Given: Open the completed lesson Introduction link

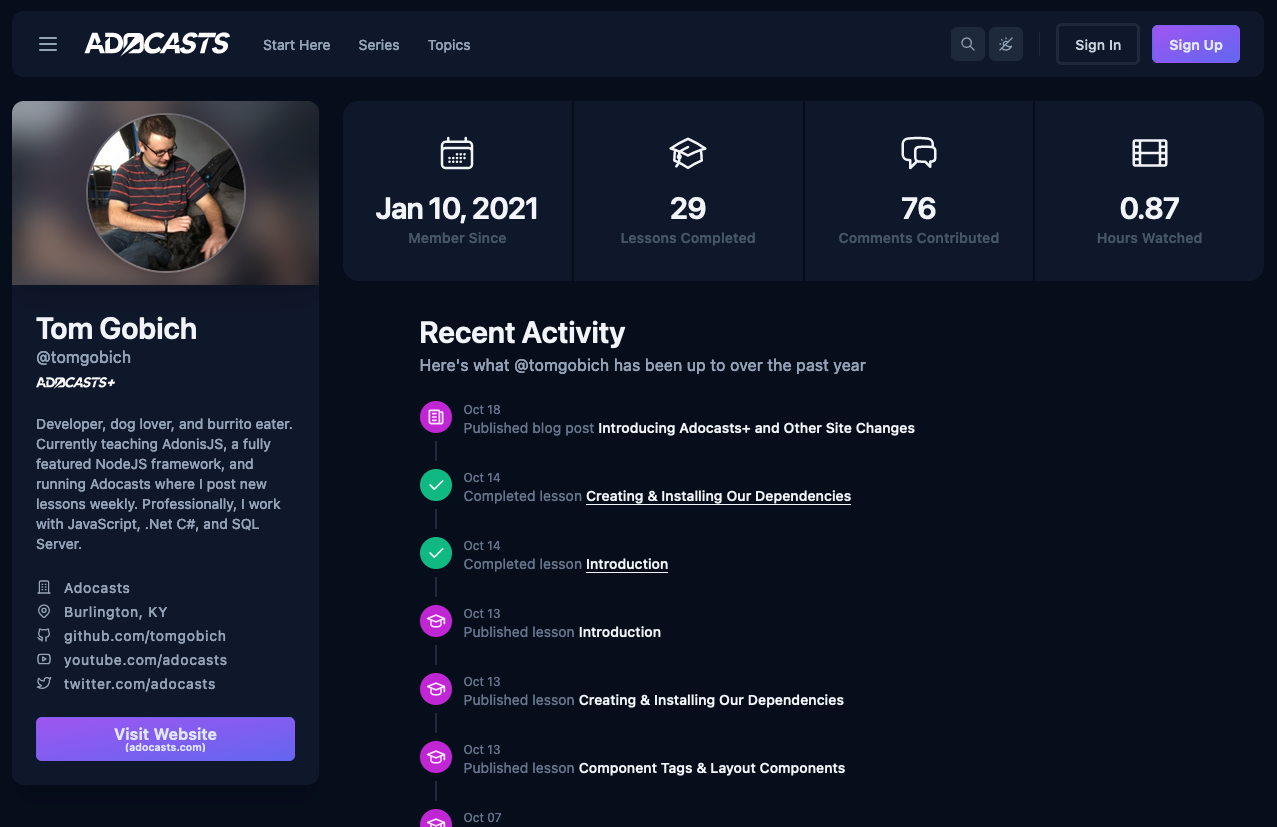Looking at the screenshot, I should pyautogui.click(x=627, y=564).
